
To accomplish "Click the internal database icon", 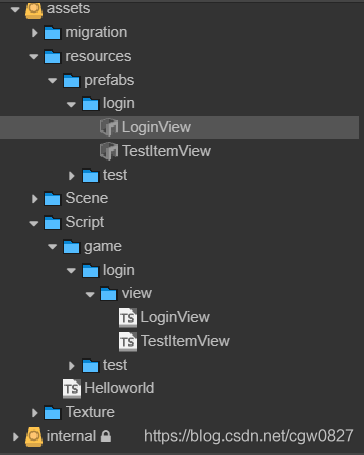I will [x=34, y=437].
